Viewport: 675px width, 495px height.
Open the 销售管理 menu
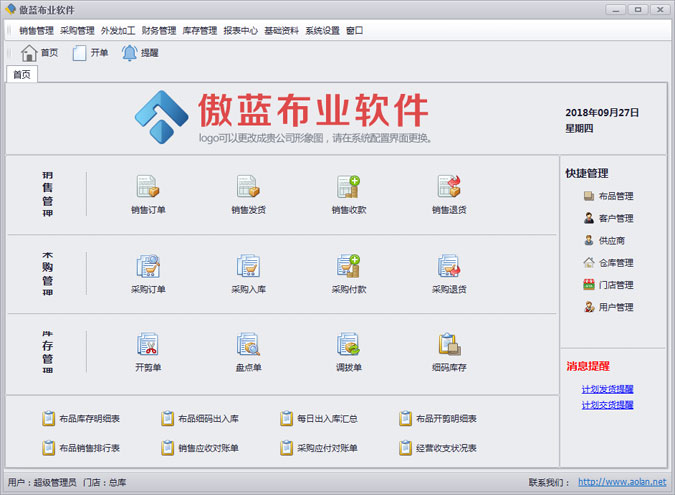click(x=36, y=30)
